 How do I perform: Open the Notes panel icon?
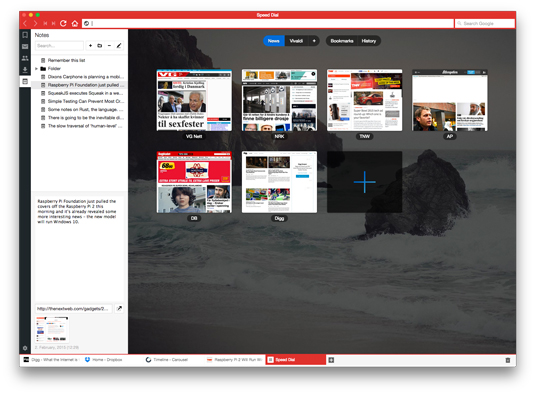click(25, 81)
